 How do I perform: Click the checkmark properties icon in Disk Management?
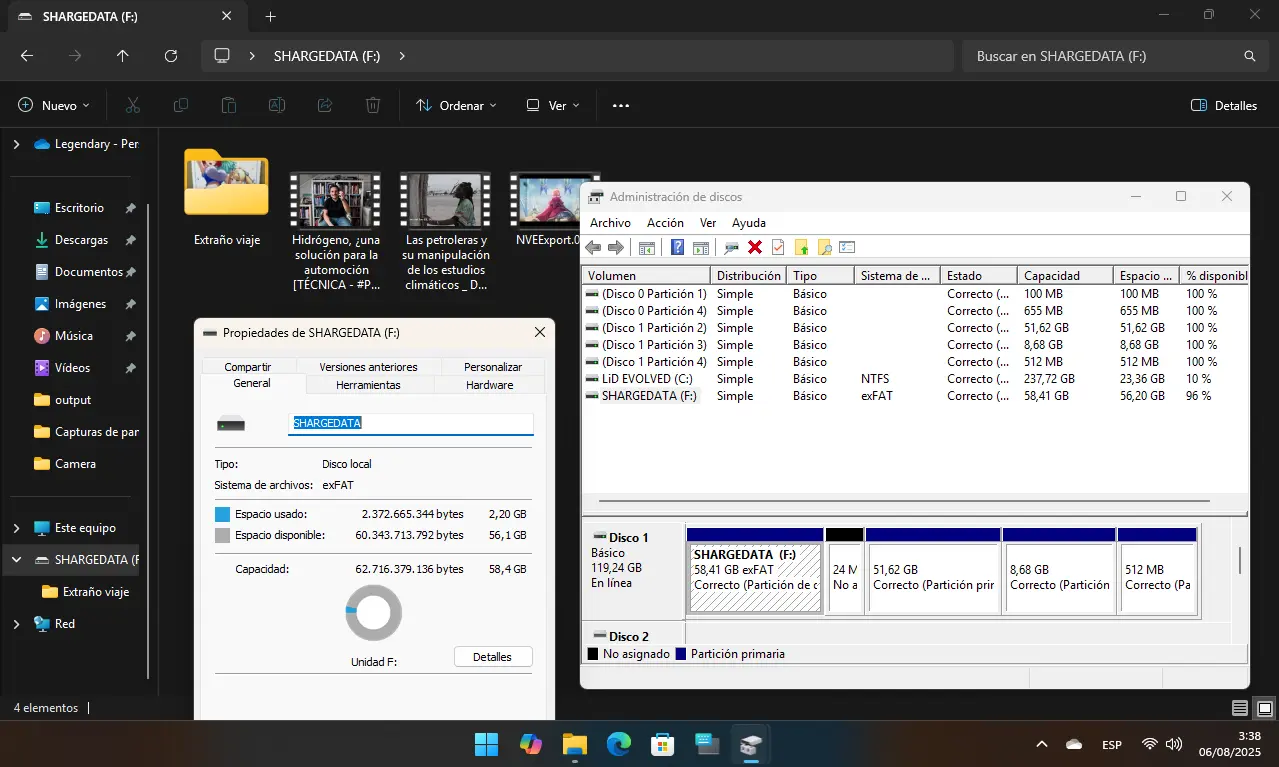[778, 247]
